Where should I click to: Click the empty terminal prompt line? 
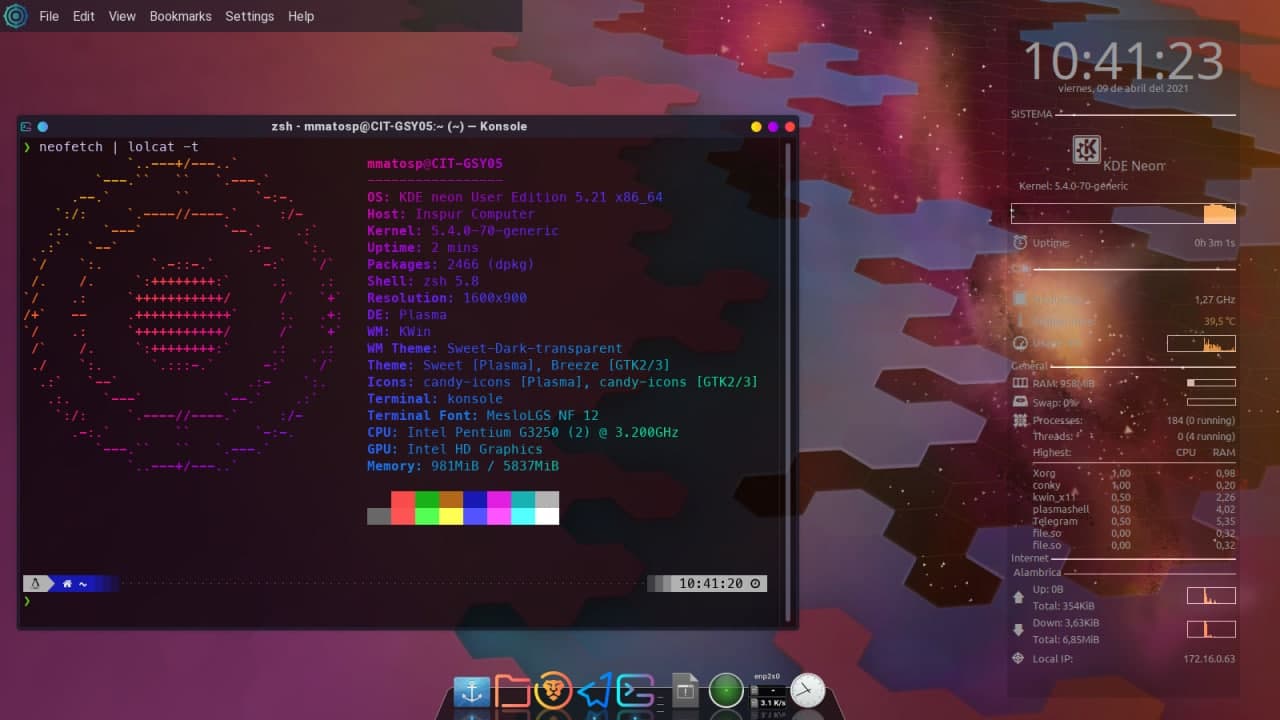(x=300, y=601)
